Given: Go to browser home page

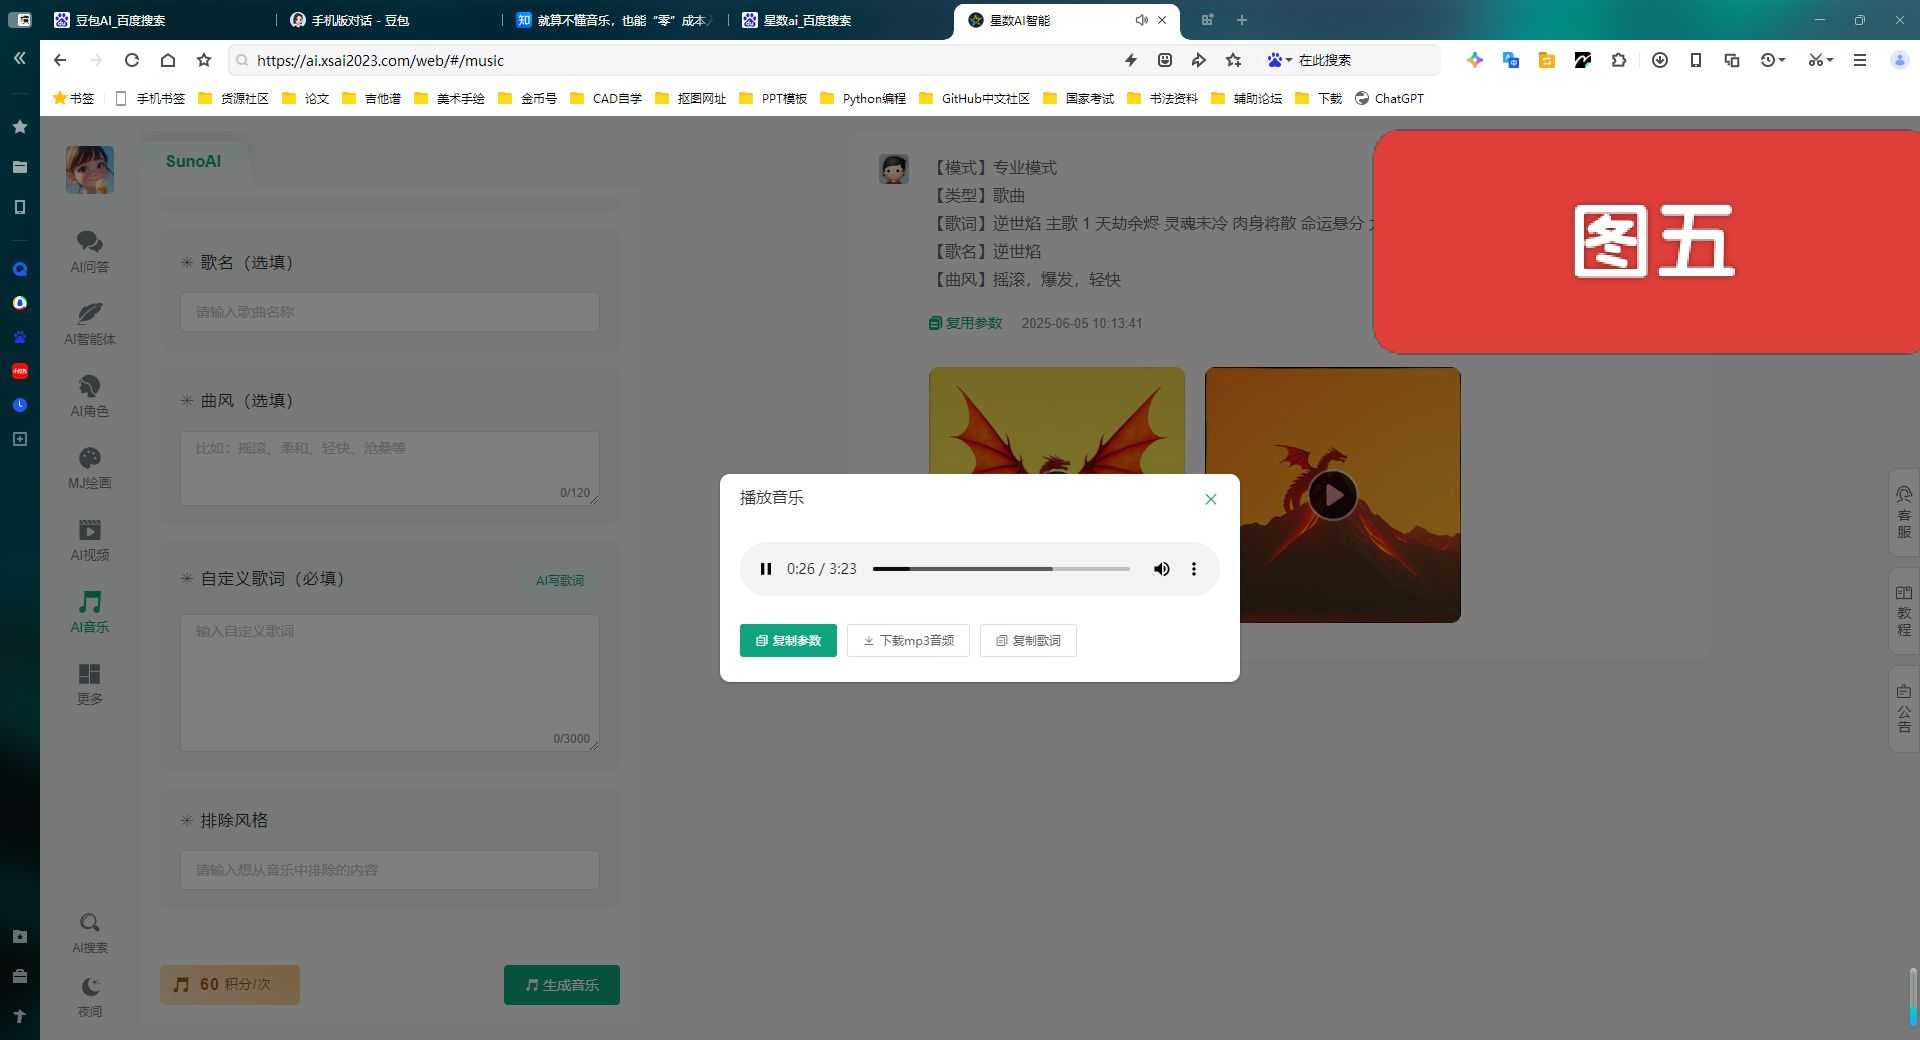Looking at the screenshot, I should click(x=168, y=60).
